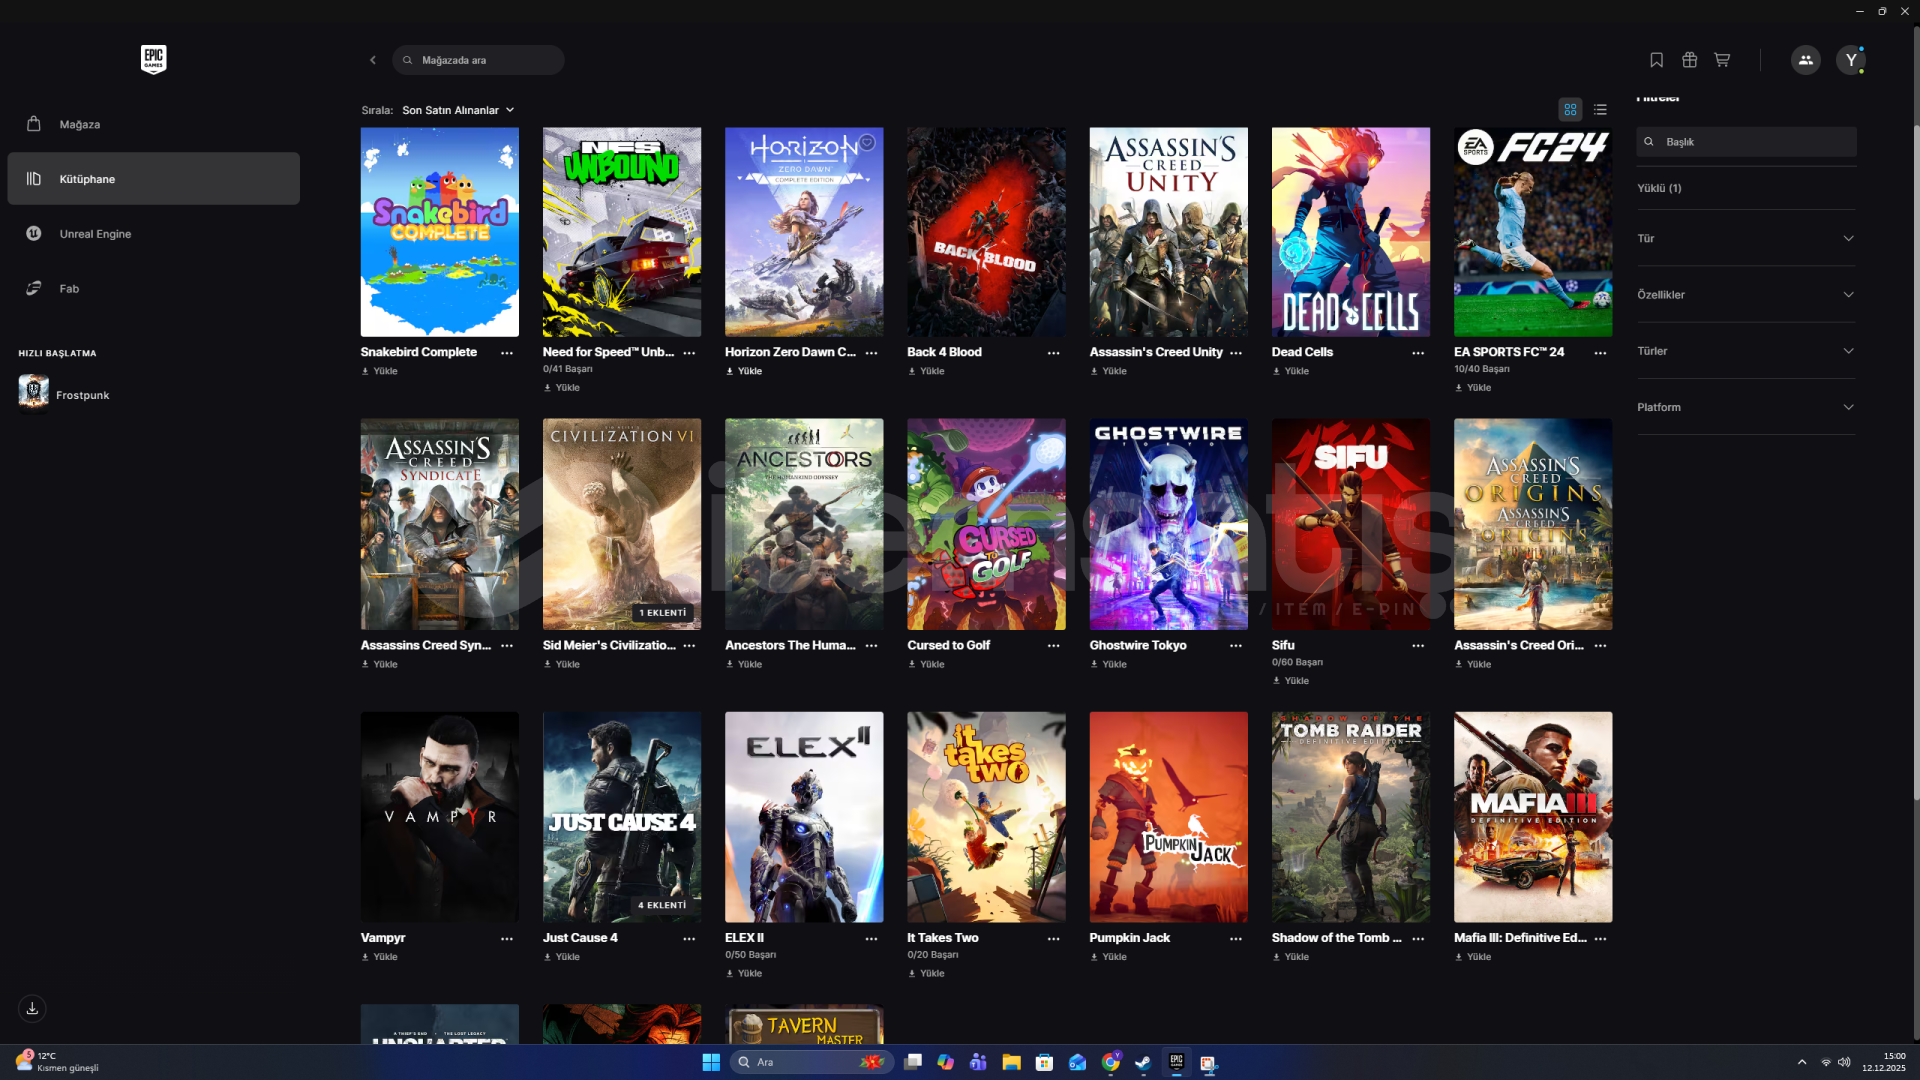Open the Son Satın Alınanlar sort dropdown
The image size is (1920, 1080).
point(458,110)
